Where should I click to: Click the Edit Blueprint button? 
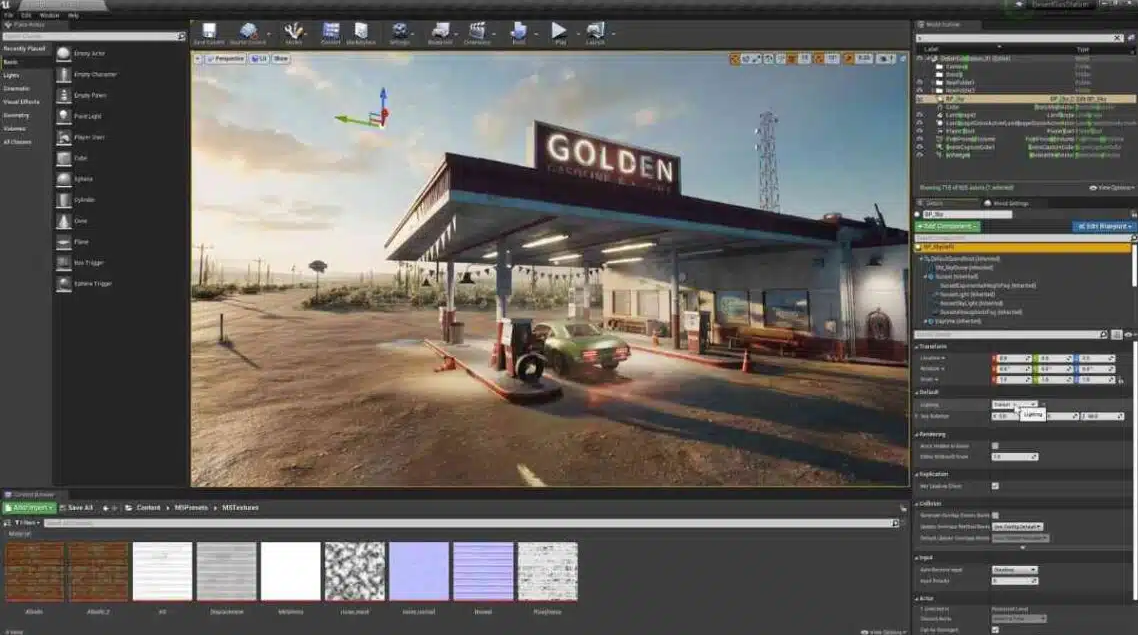(x=1103, y=227)
